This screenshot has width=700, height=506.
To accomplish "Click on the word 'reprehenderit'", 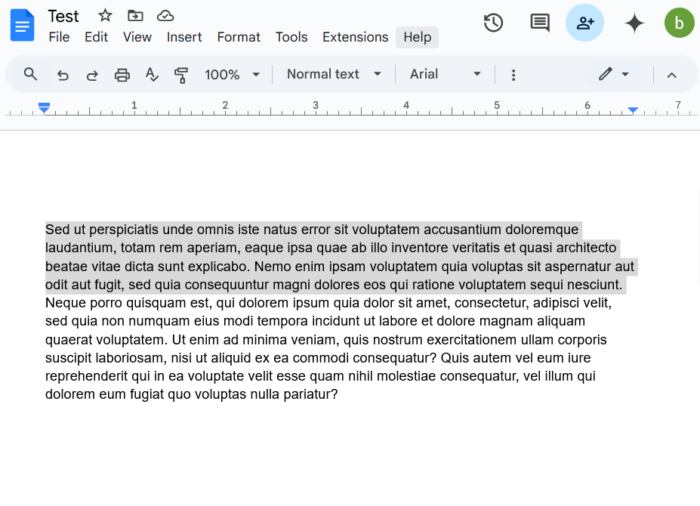I will click(x=87, y=376).
